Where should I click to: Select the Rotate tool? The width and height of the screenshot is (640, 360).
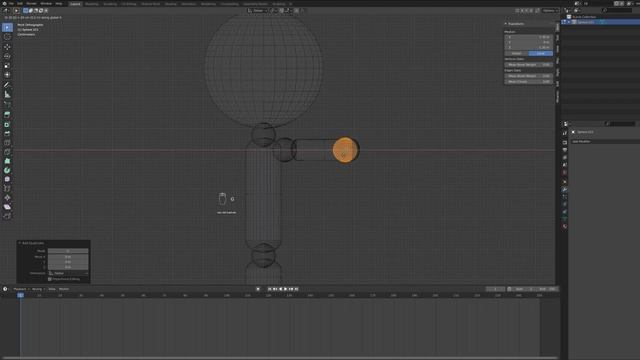(x=7, y=56)
